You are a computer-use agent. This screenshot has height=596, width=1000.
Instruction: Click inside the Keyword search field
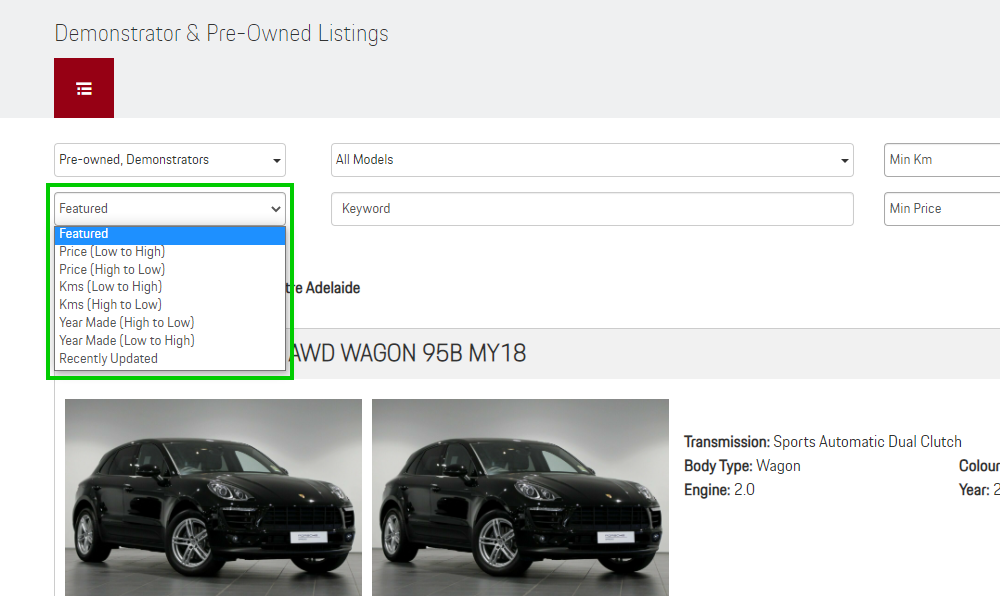pyautogui.click(x=592, y=208)
